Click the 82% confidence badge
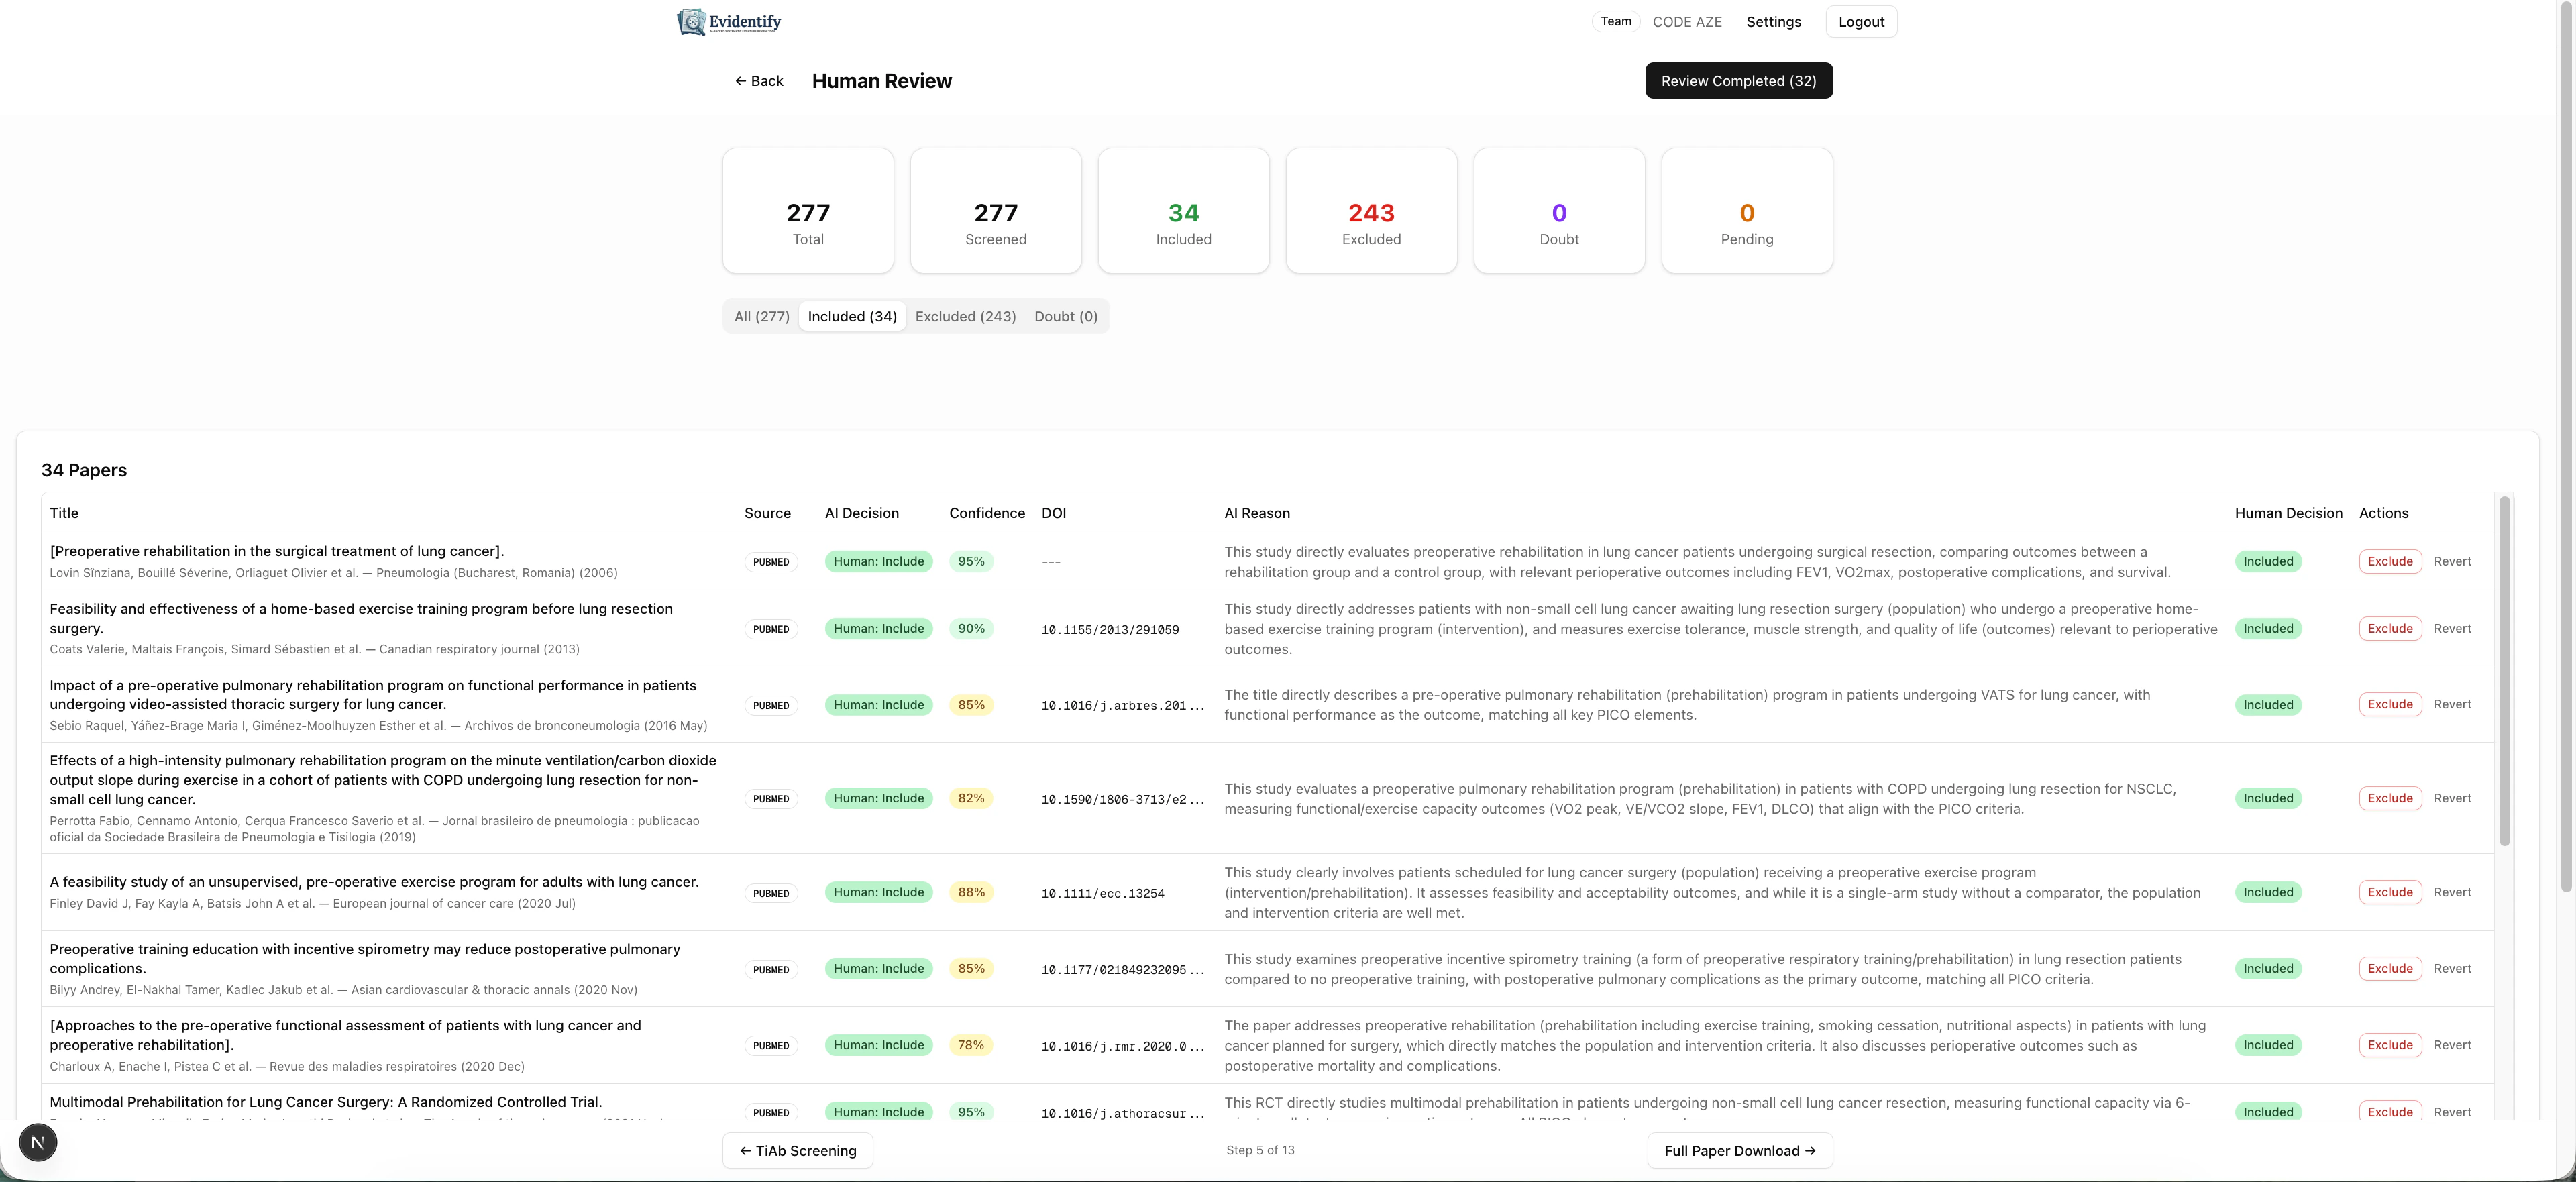Screen dimensions: 2576x1182 [x=971, y=798]
